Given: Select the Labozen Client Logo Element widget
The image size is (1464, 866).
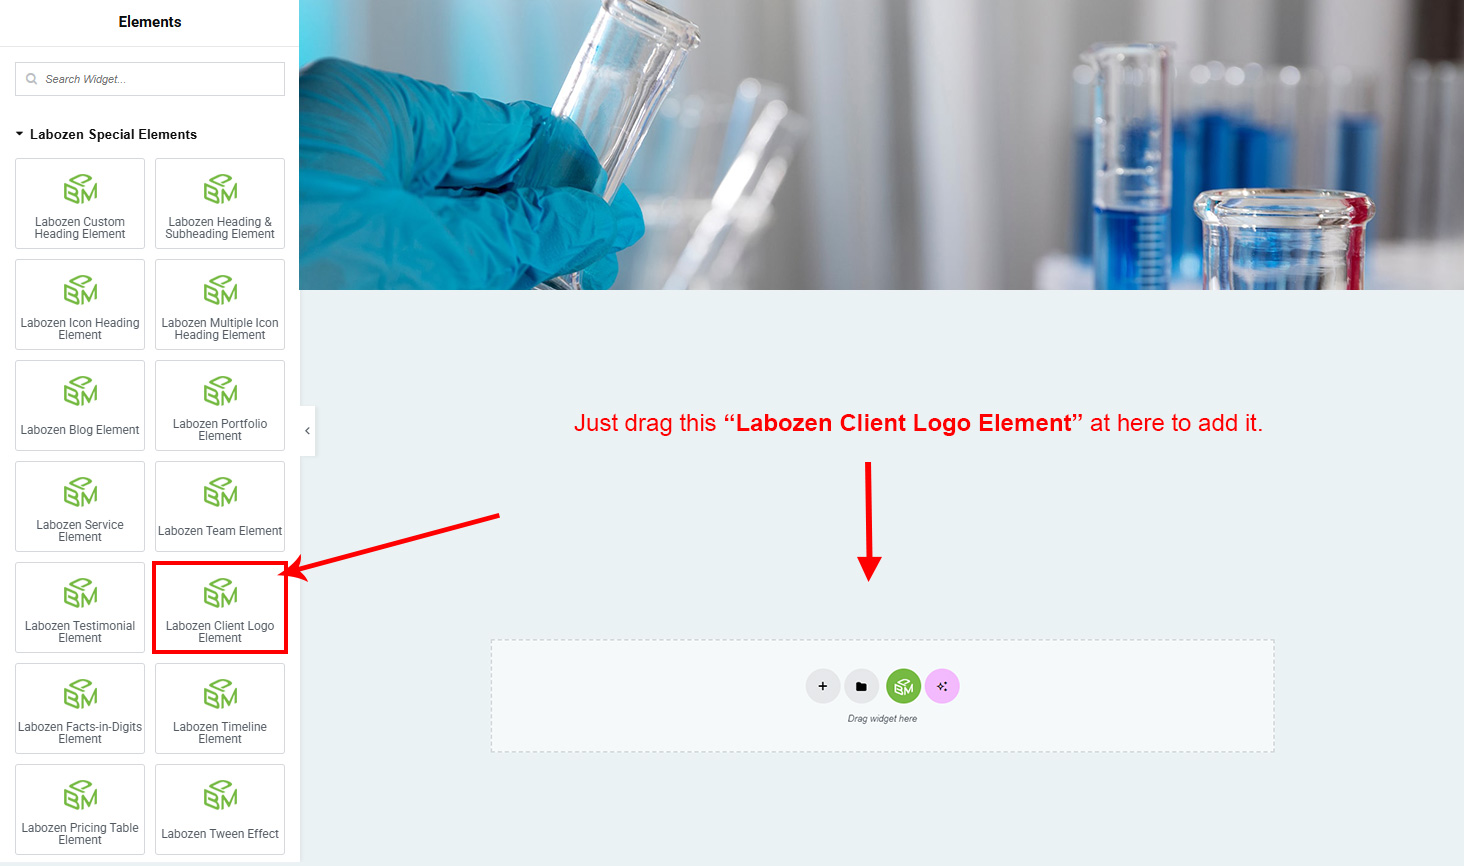Looking at the screenshot, I should pyautogui.click(x=220, y=608).
